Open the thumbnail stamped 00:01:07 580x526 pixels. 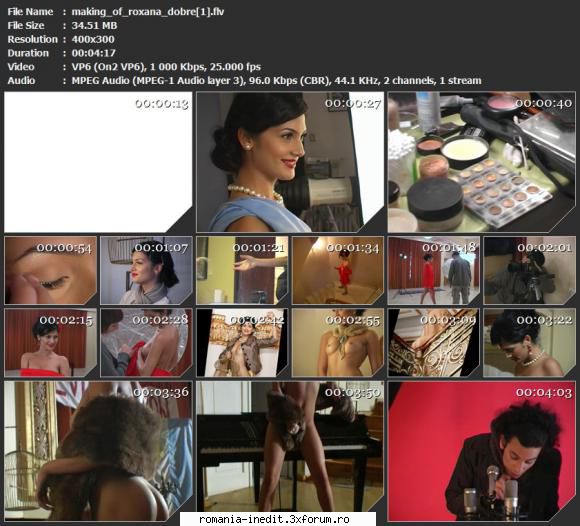146,270
